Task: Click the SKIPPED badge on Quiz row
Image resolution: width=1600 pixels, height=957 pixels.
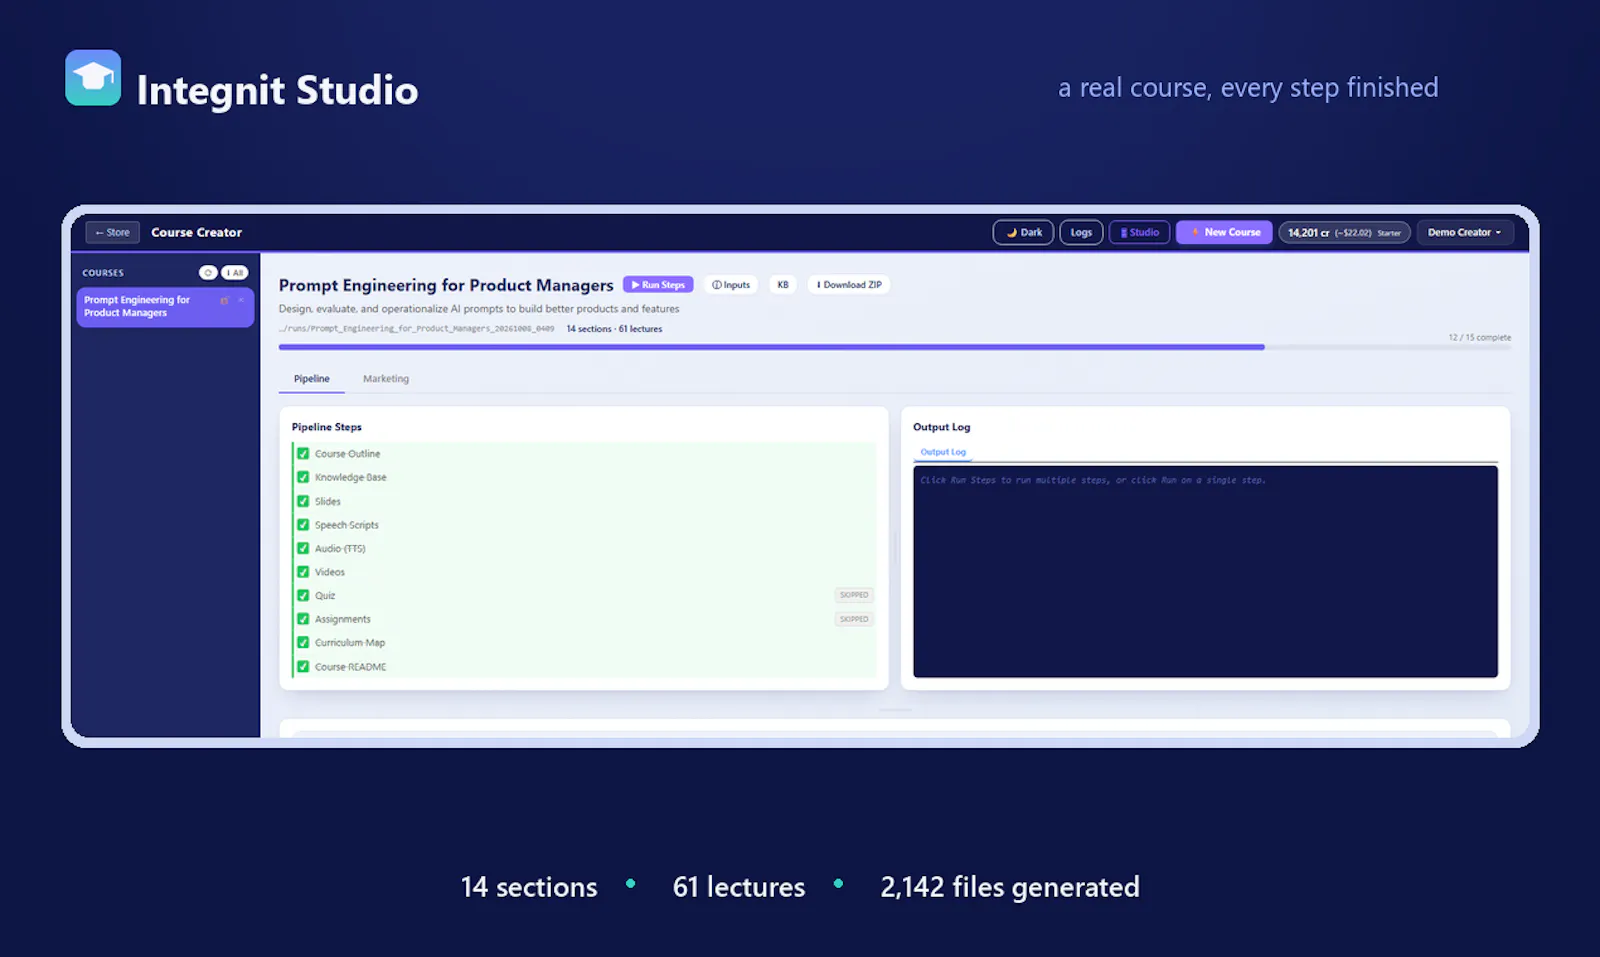Action: click(854, 595)
